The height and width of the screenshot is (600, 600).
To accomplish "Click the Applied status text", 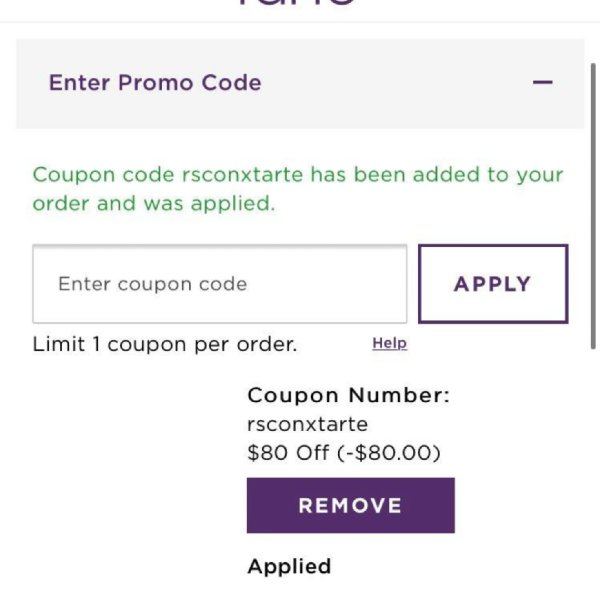I will point(289,567).
